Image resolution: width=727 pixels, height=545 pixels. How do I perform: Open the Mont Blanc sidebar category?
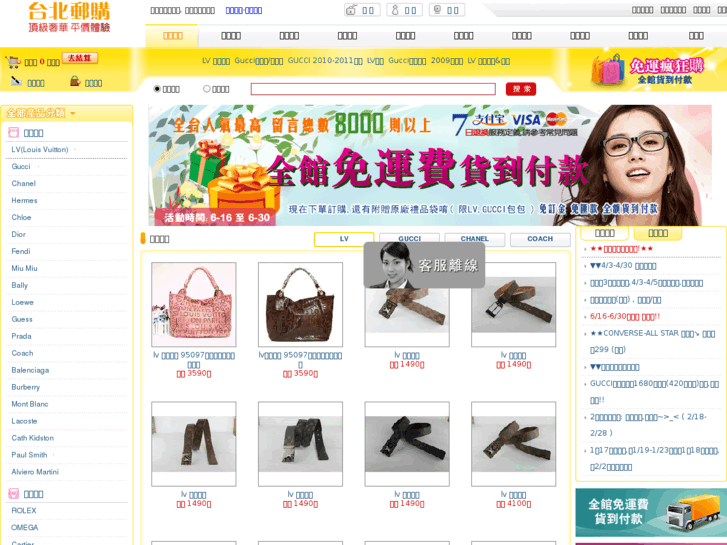click(x=30, y=404)
